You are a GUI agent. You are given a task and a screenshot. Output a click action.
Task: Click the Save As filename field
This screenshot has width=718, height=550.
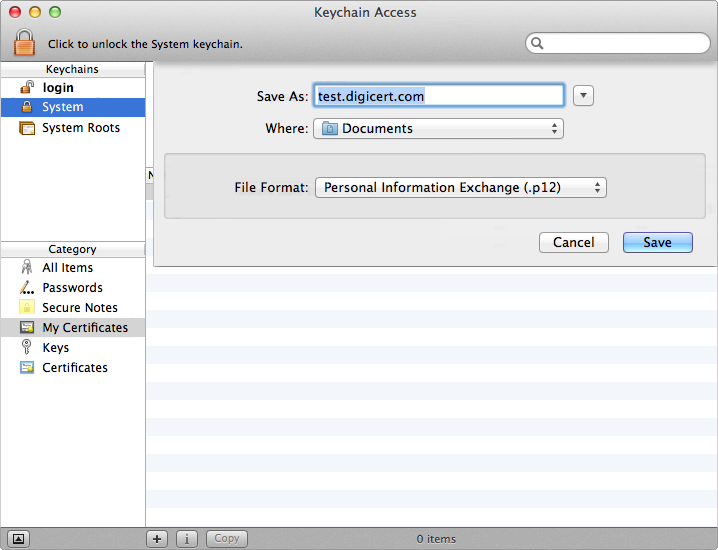point(438,96)
